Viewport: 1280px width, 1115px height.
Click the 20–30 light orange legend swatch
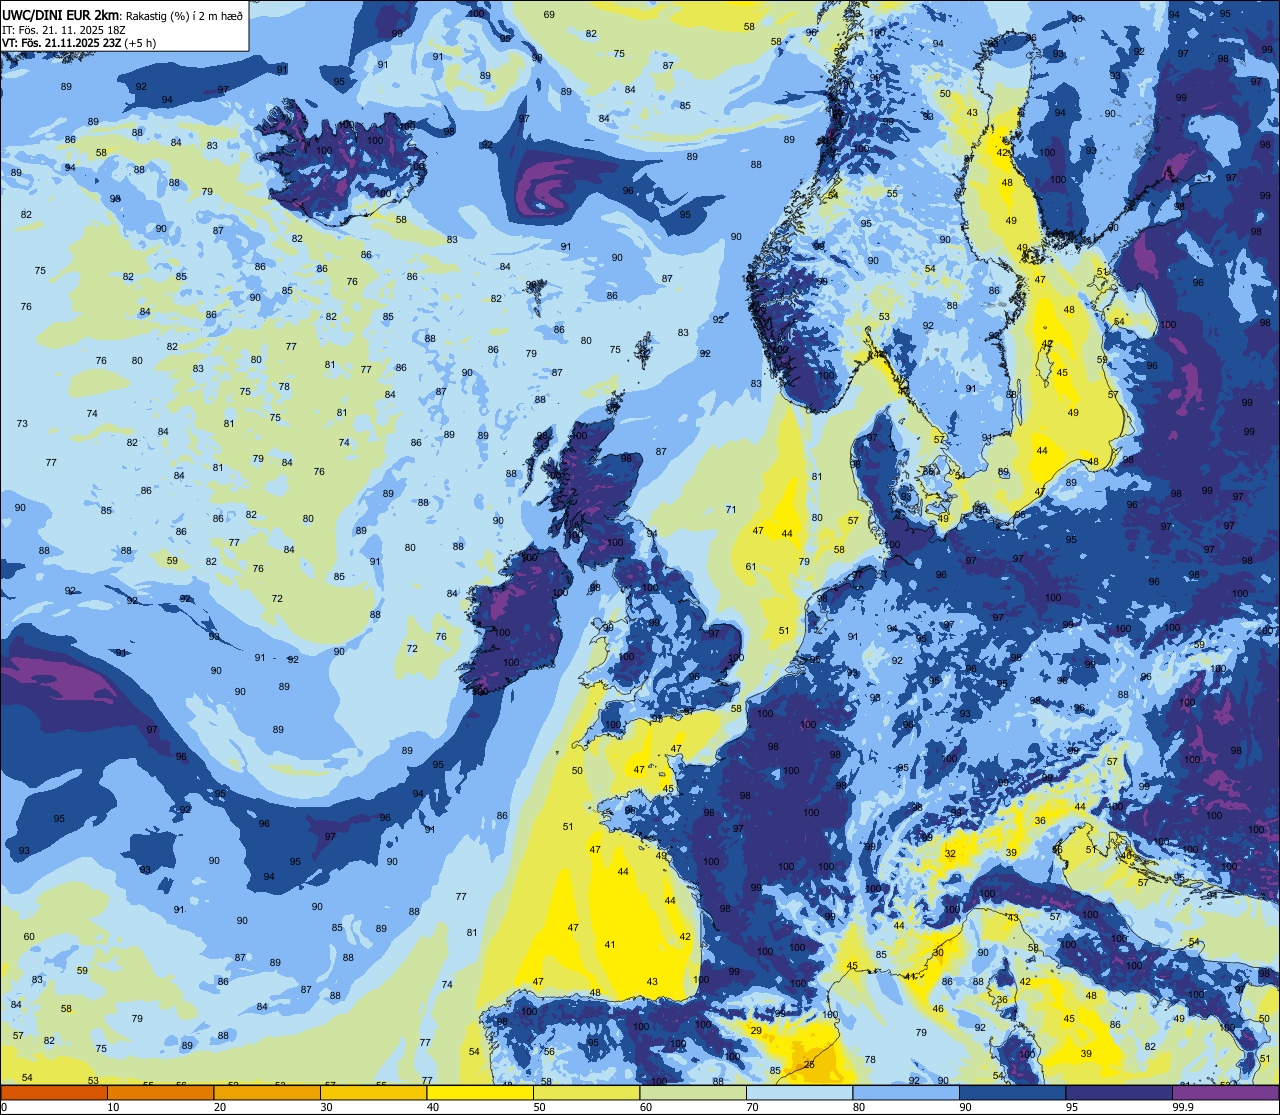[x=267, y=1092]
